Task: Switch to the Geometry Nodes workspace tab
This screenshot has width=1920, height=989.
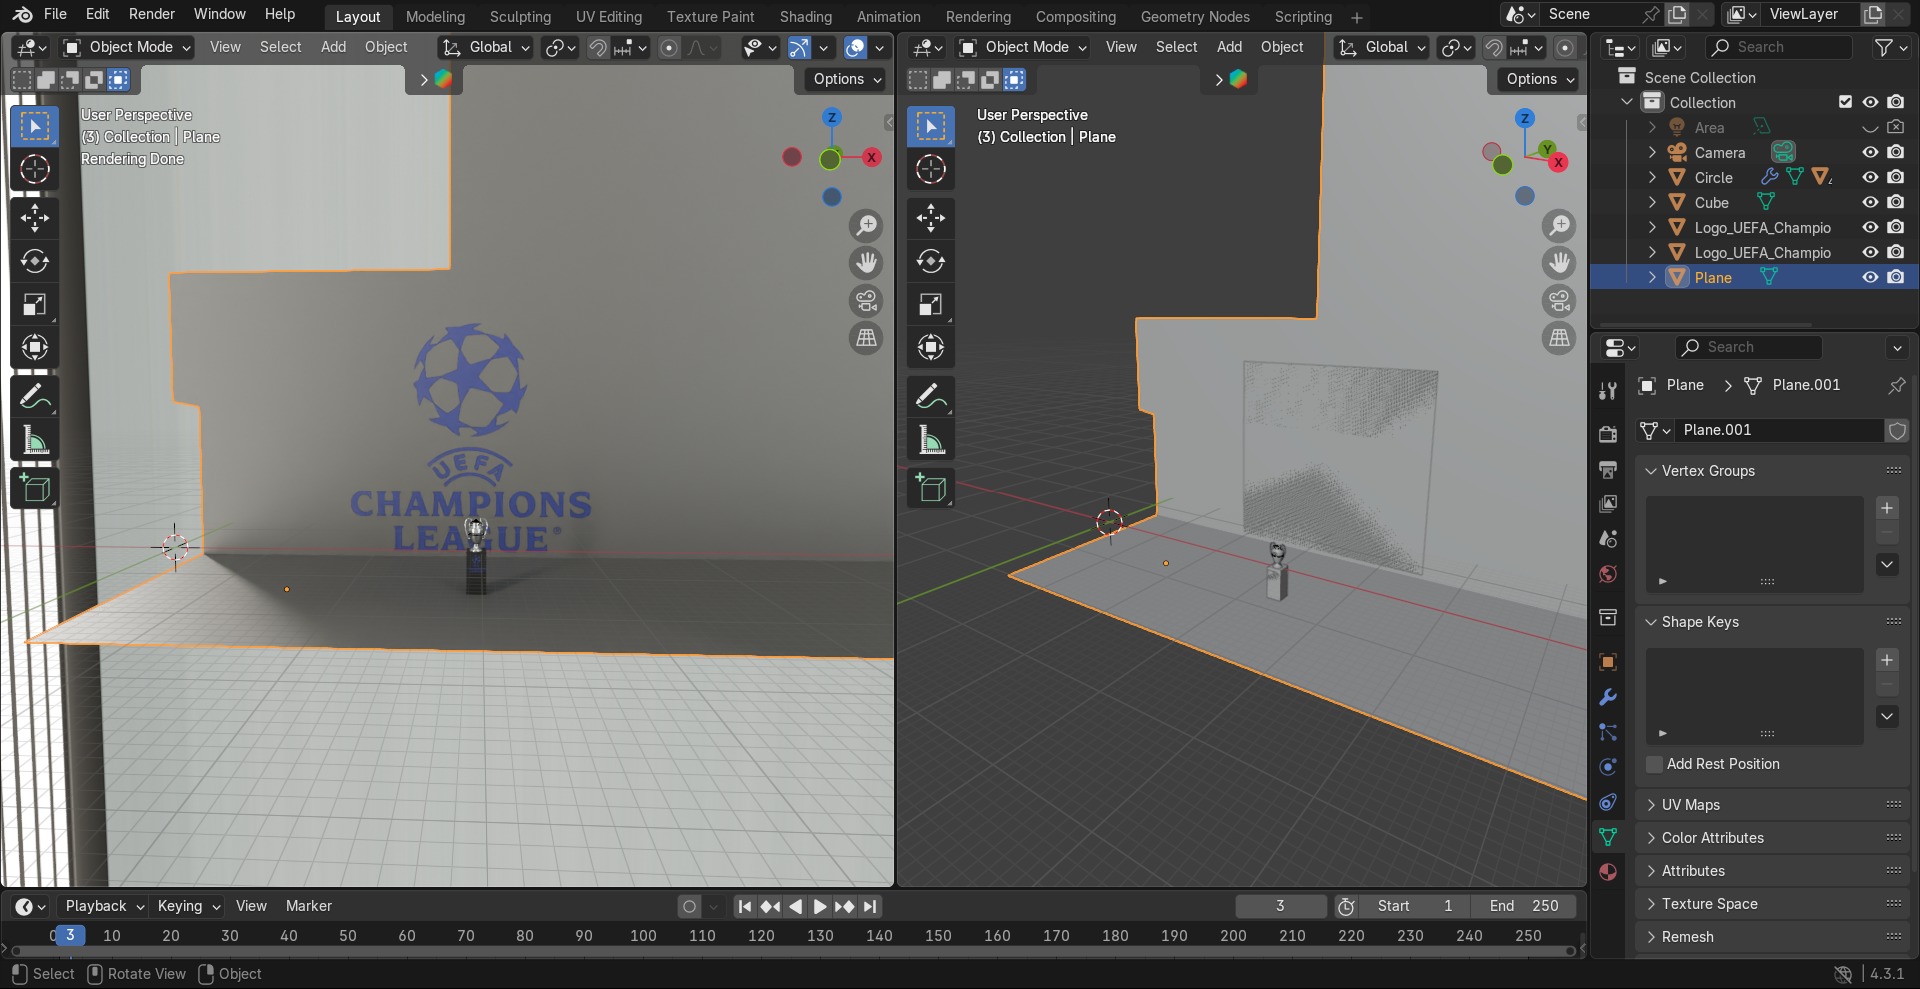Action: (x=1195, y=17)
